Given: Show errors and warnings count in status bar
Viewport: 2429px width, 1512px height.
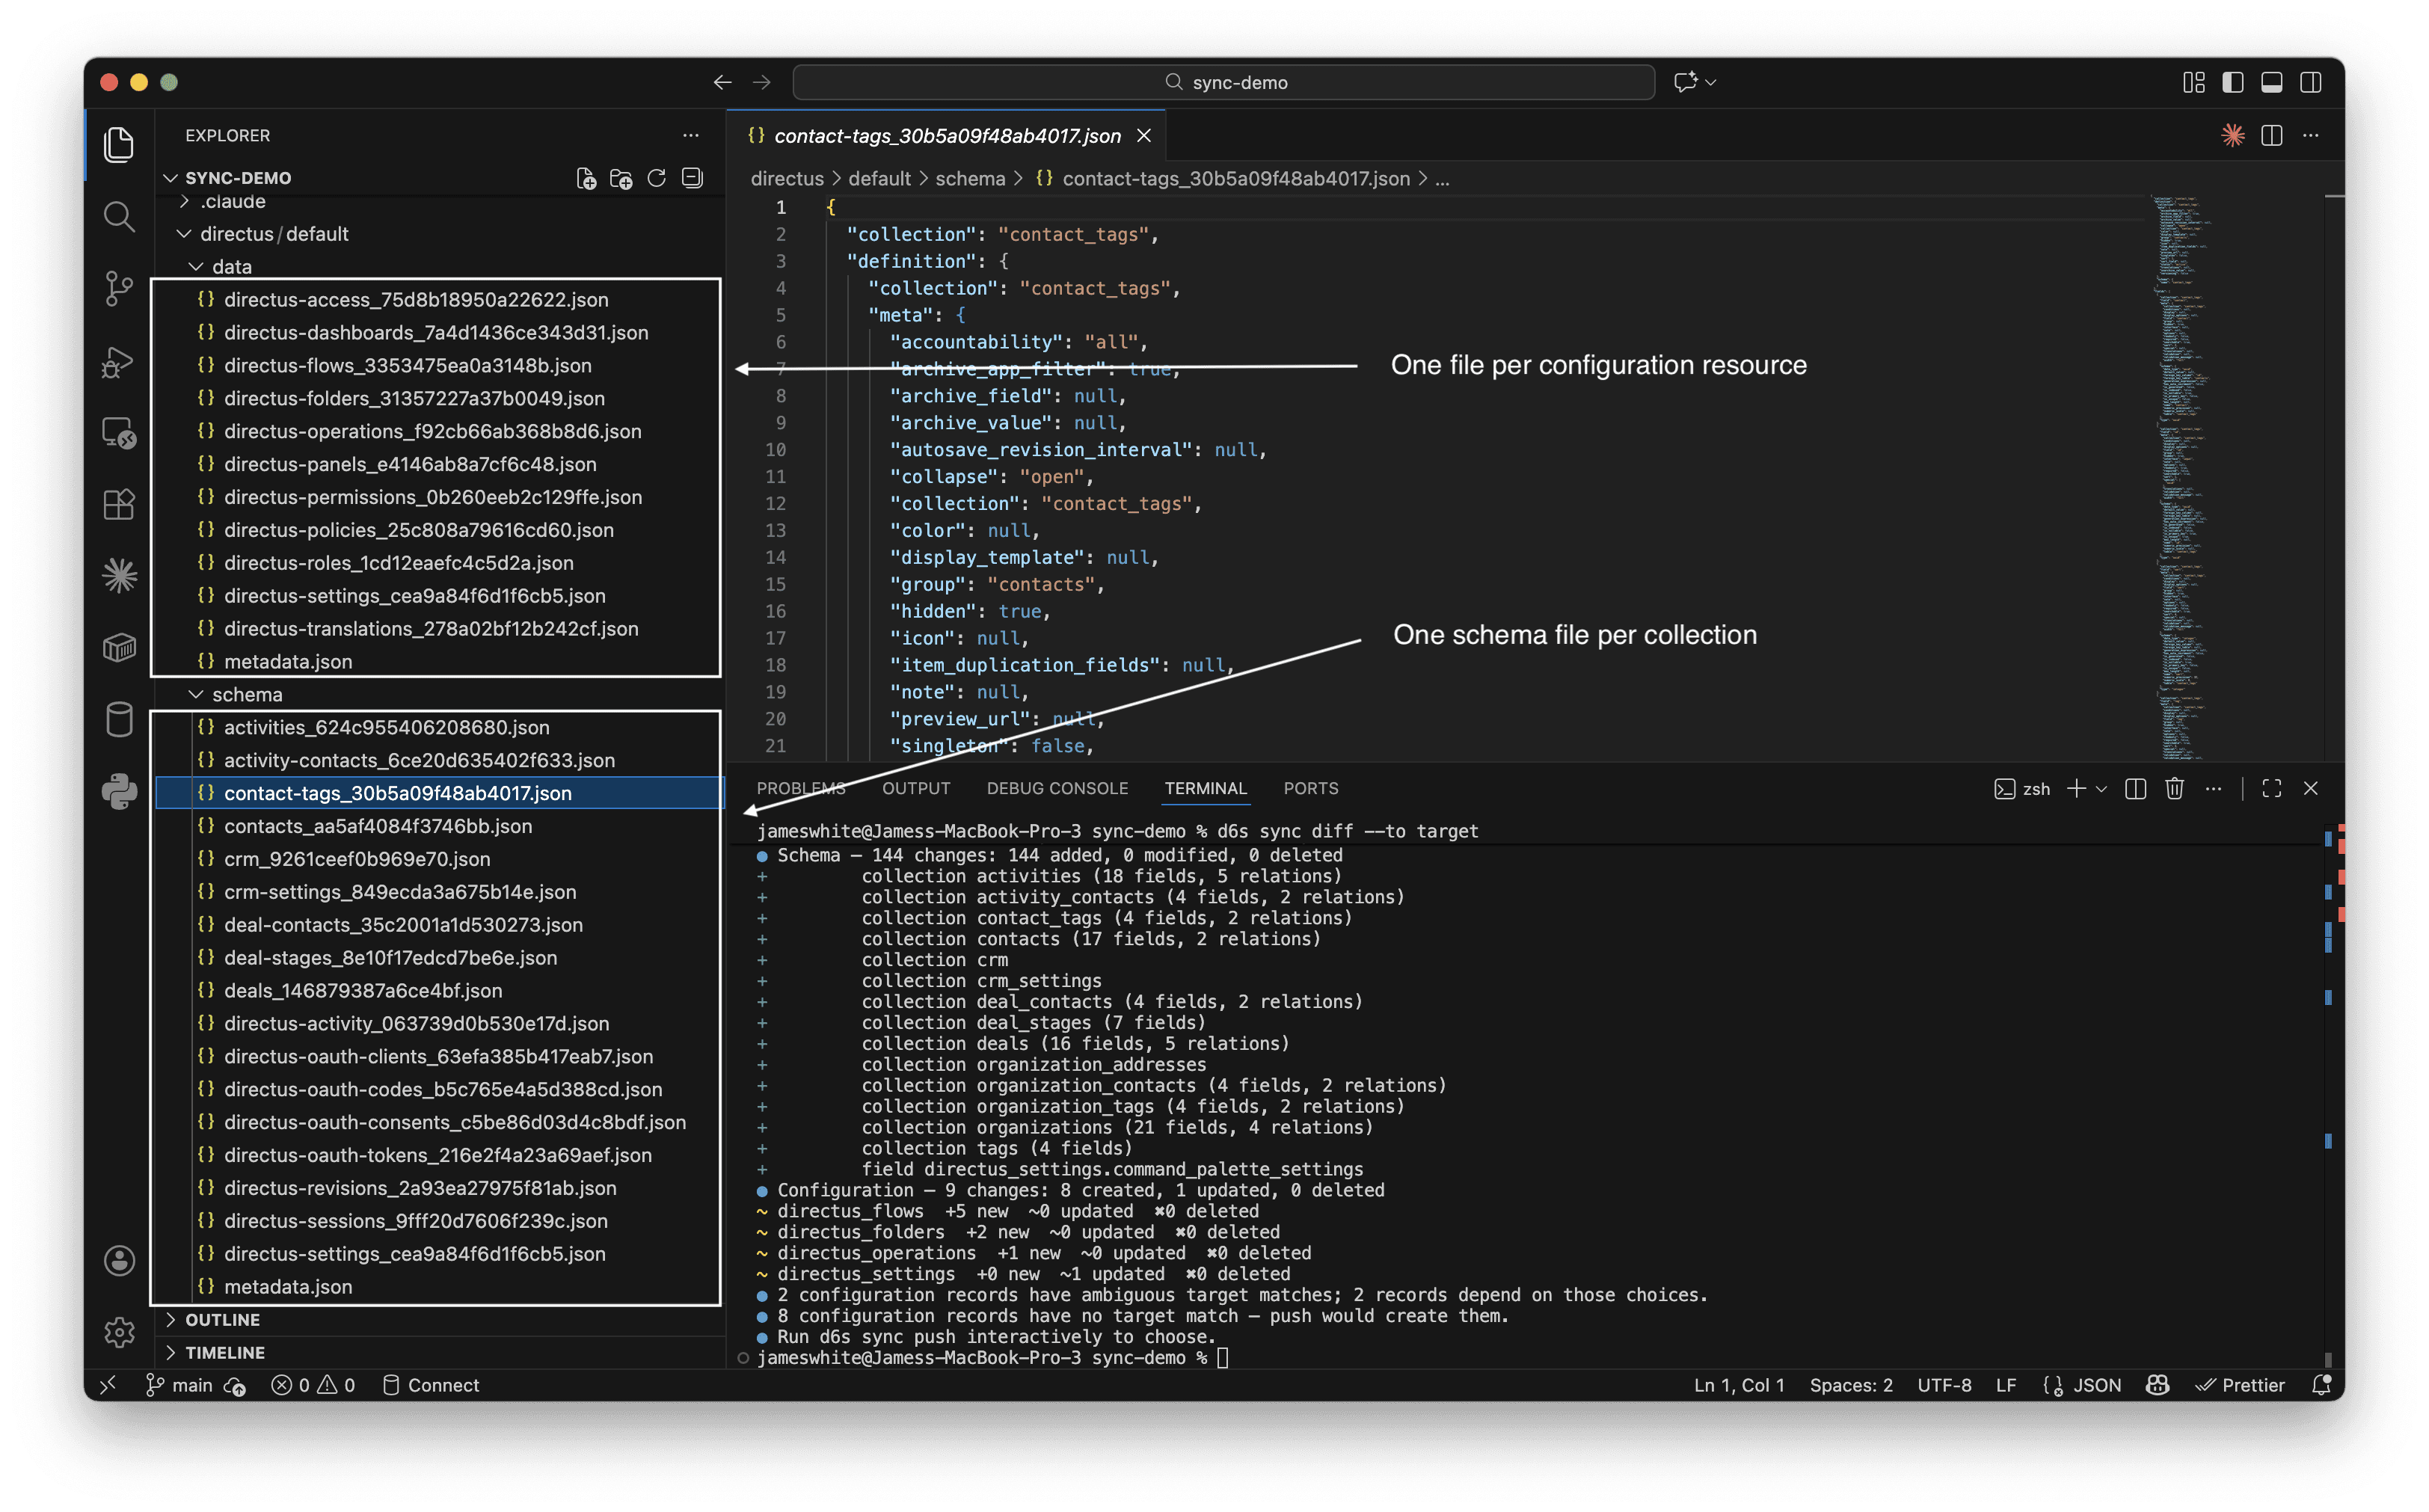Looking at the screenshot, I should (x=313, y=1385).
